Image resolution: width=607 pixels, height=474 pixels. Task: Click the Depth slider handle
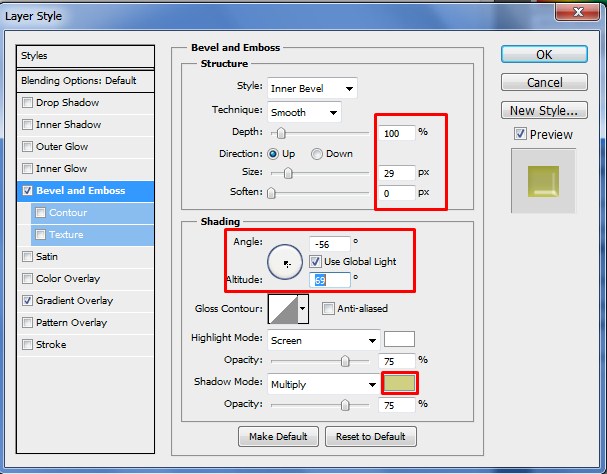click(x=281, y=133)
